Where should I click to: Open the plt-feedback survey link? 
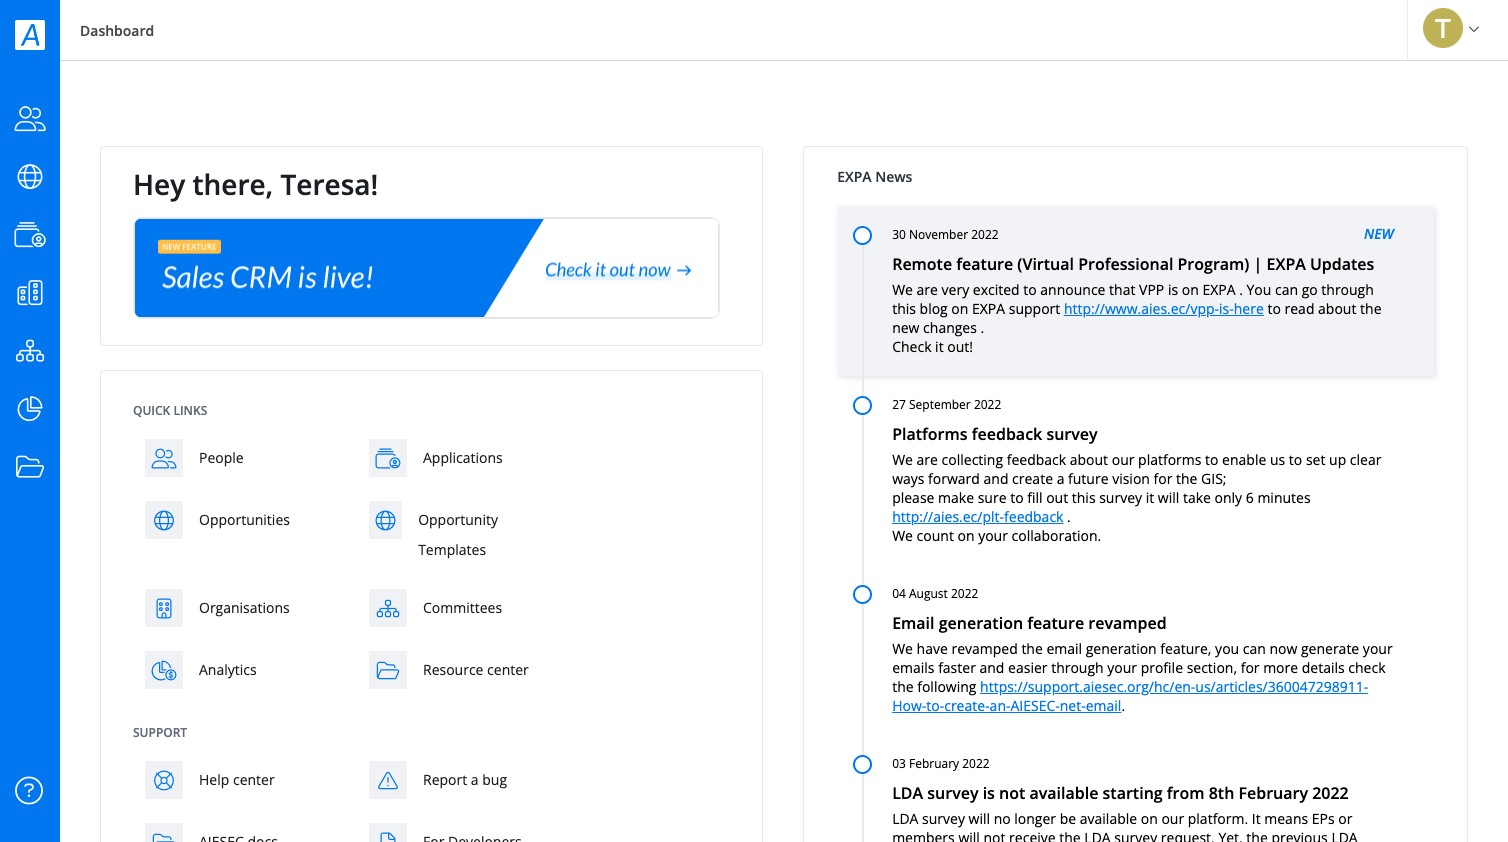978,517
